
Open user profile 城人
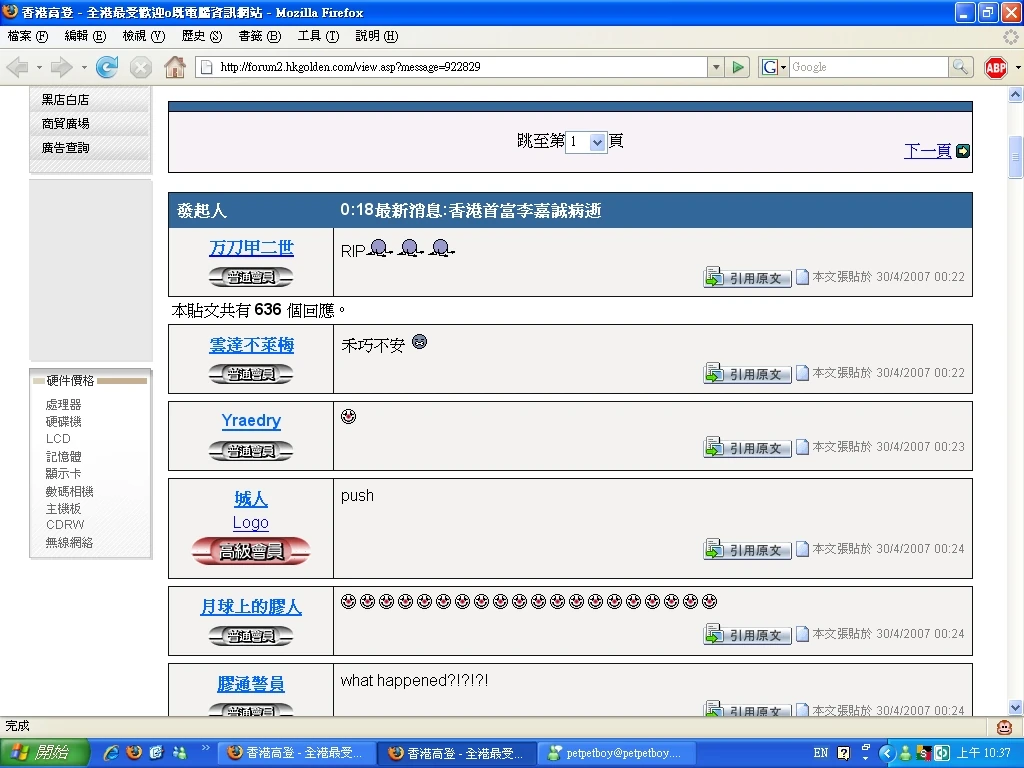tap(251, 499)
